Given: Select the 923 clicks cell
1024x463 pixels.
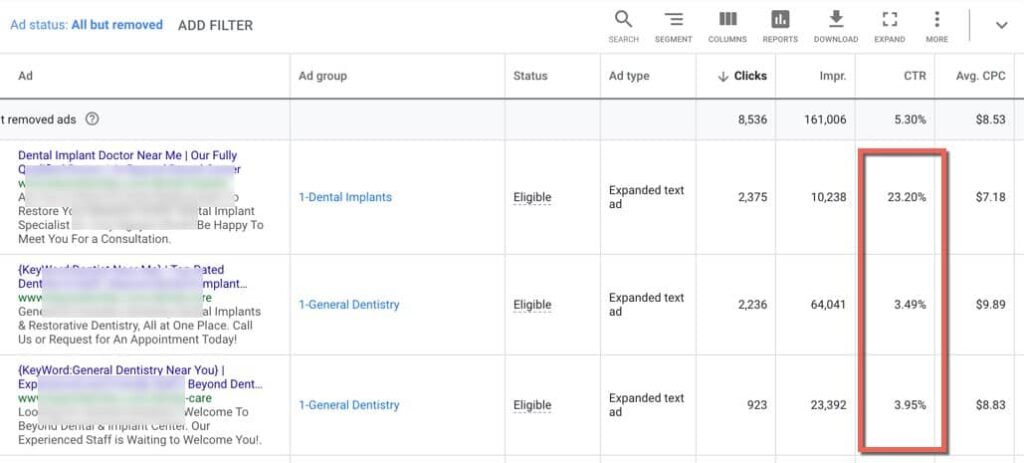Looking at the screenshot, I should coord(757,405).
